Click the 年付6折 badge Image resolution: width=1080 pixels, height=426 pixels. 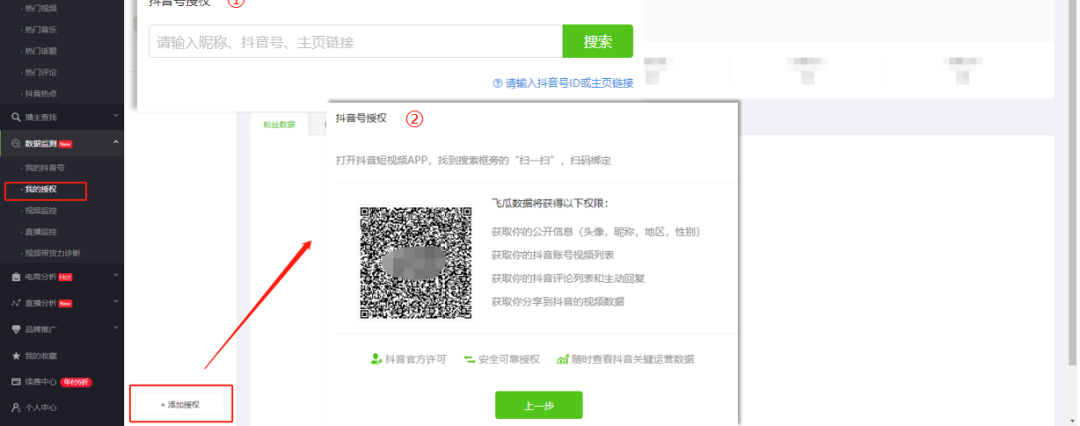76,382
